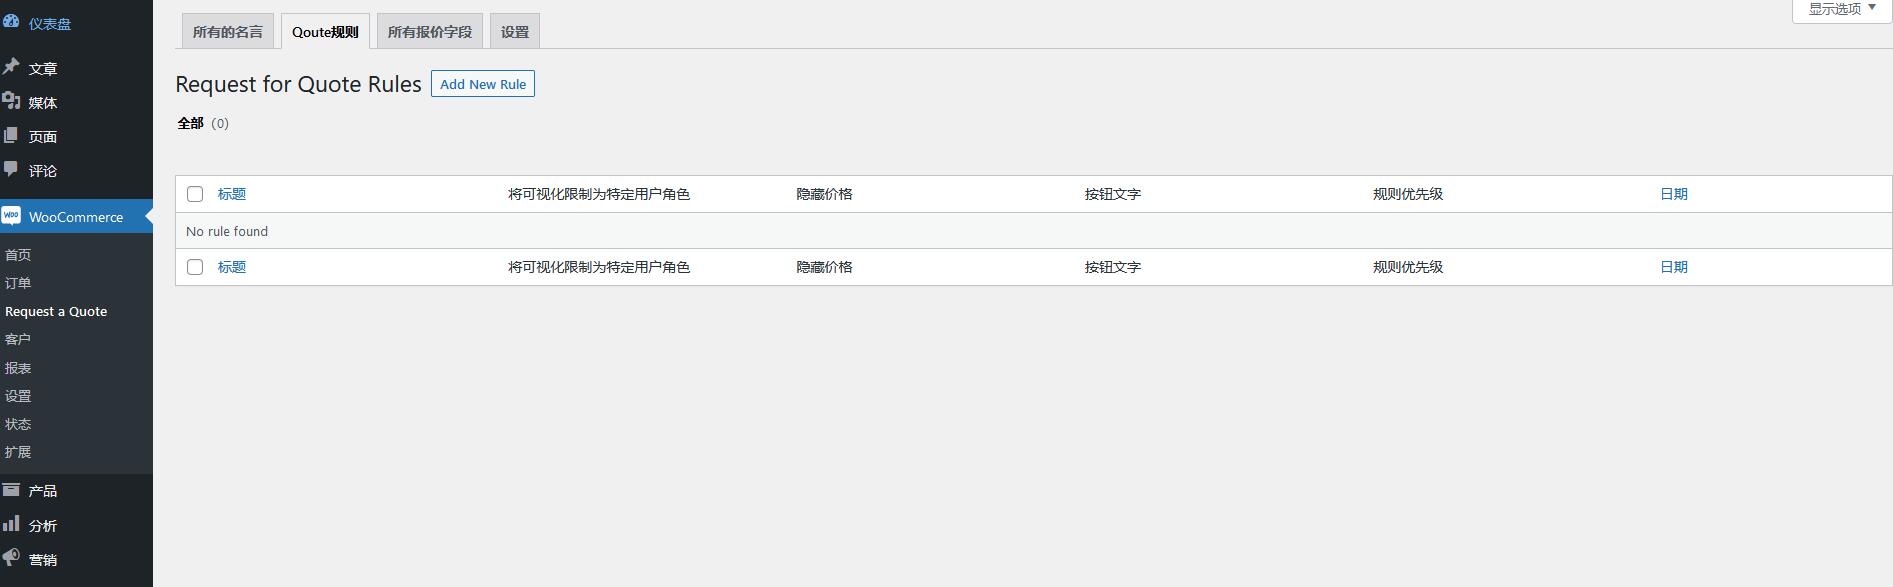This screenshot has width=1893, height=587.
Task: Open Request a Quote submenu
Action: point(56,311)
